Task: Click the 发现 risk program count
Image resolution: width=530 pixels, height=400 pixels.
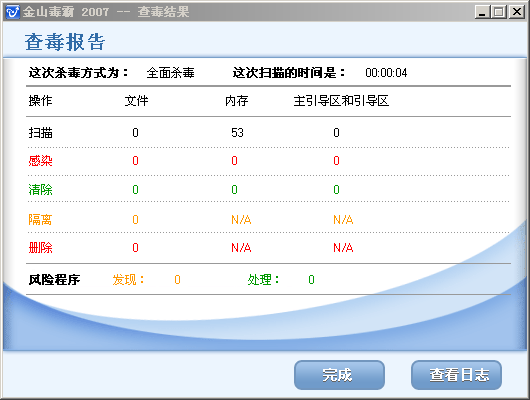Action: coord(177,280)
